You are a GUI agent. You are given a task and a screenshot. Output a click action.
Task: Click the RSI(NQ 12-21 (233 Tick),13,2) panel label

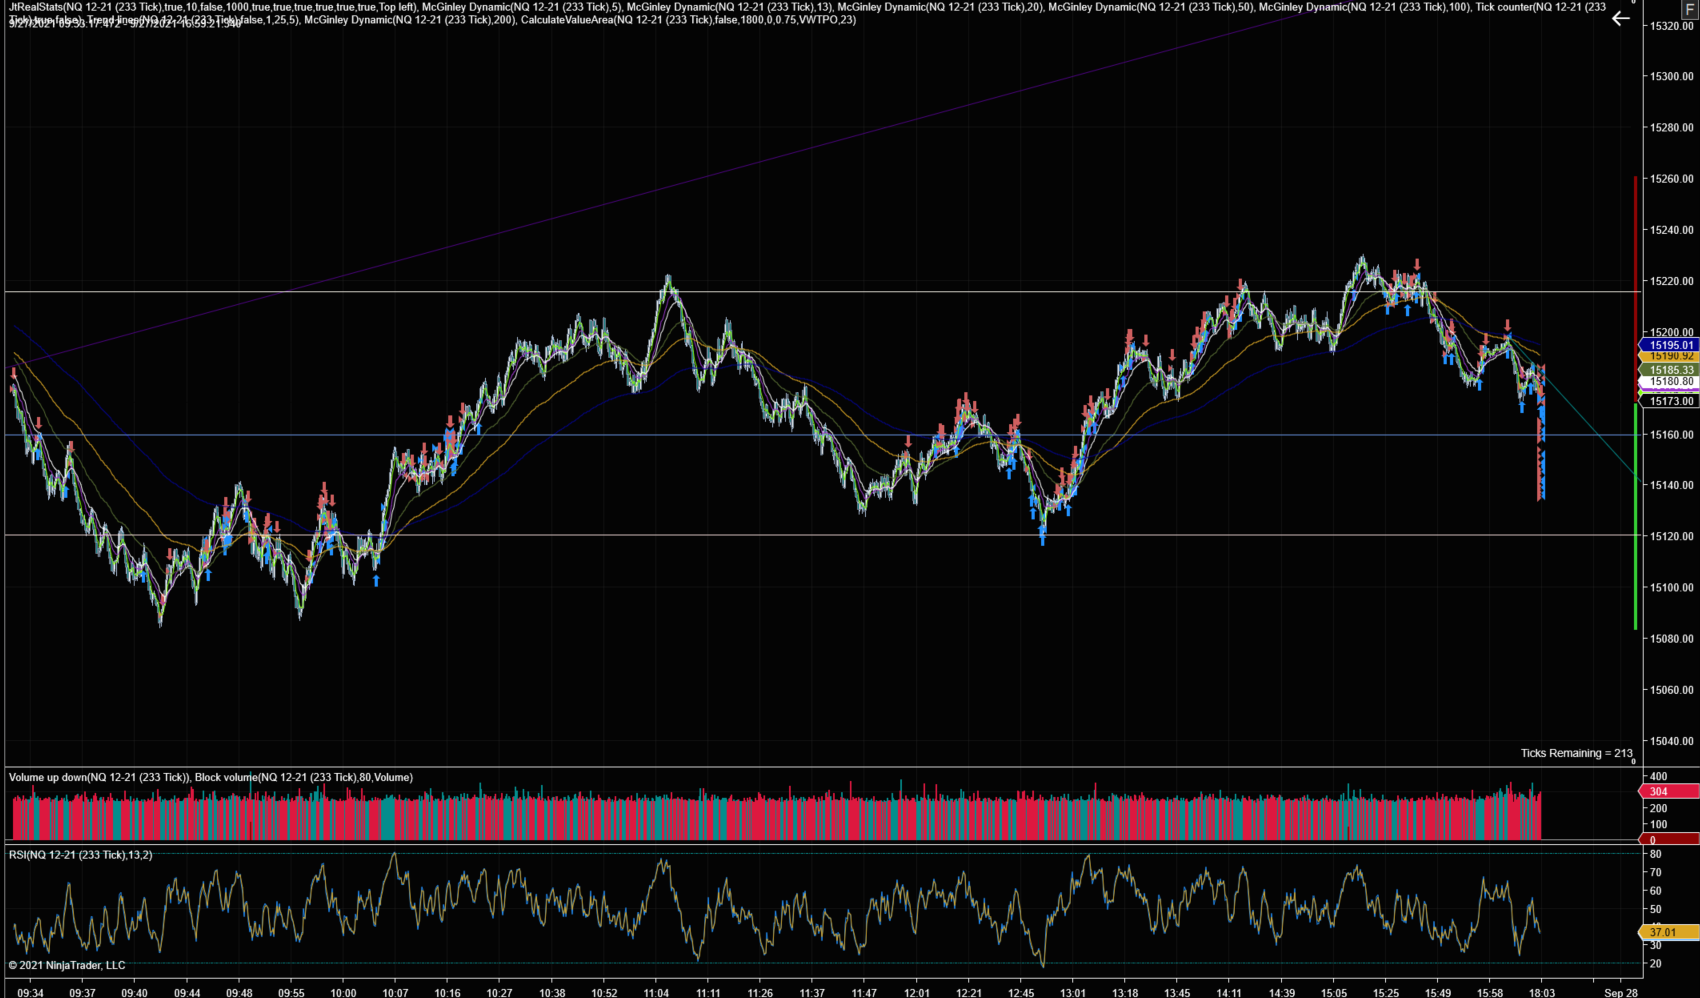click(x=81, y=855)
